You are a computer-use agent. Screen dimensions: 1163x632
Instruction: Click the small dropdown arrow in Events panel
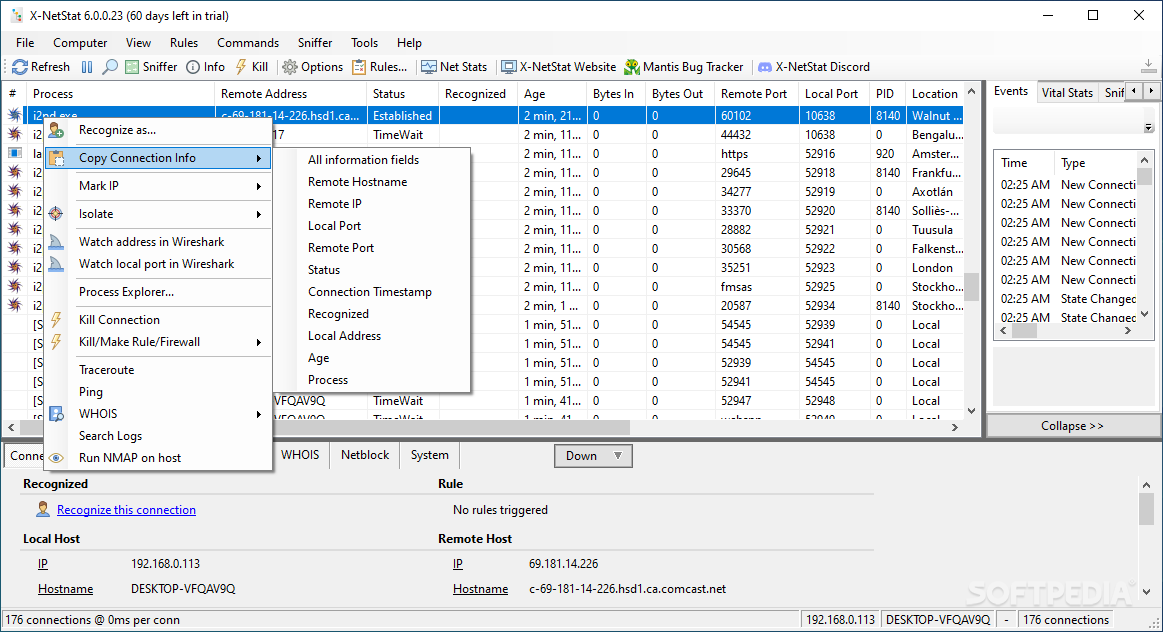coord(1148,128)
